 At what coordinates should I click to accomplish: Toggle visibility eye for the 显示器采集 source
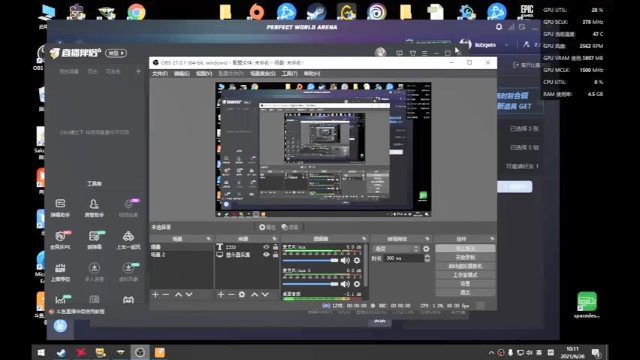pyautogui.click(x=266, y=254)
